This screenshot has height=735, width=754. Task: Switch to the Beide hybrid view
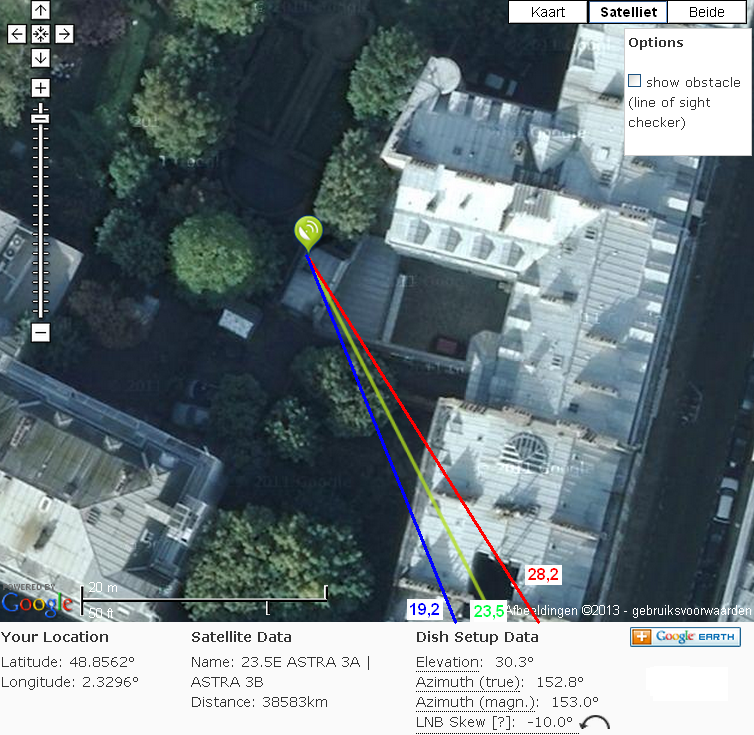pyautogui.click(x=706, y=12)
